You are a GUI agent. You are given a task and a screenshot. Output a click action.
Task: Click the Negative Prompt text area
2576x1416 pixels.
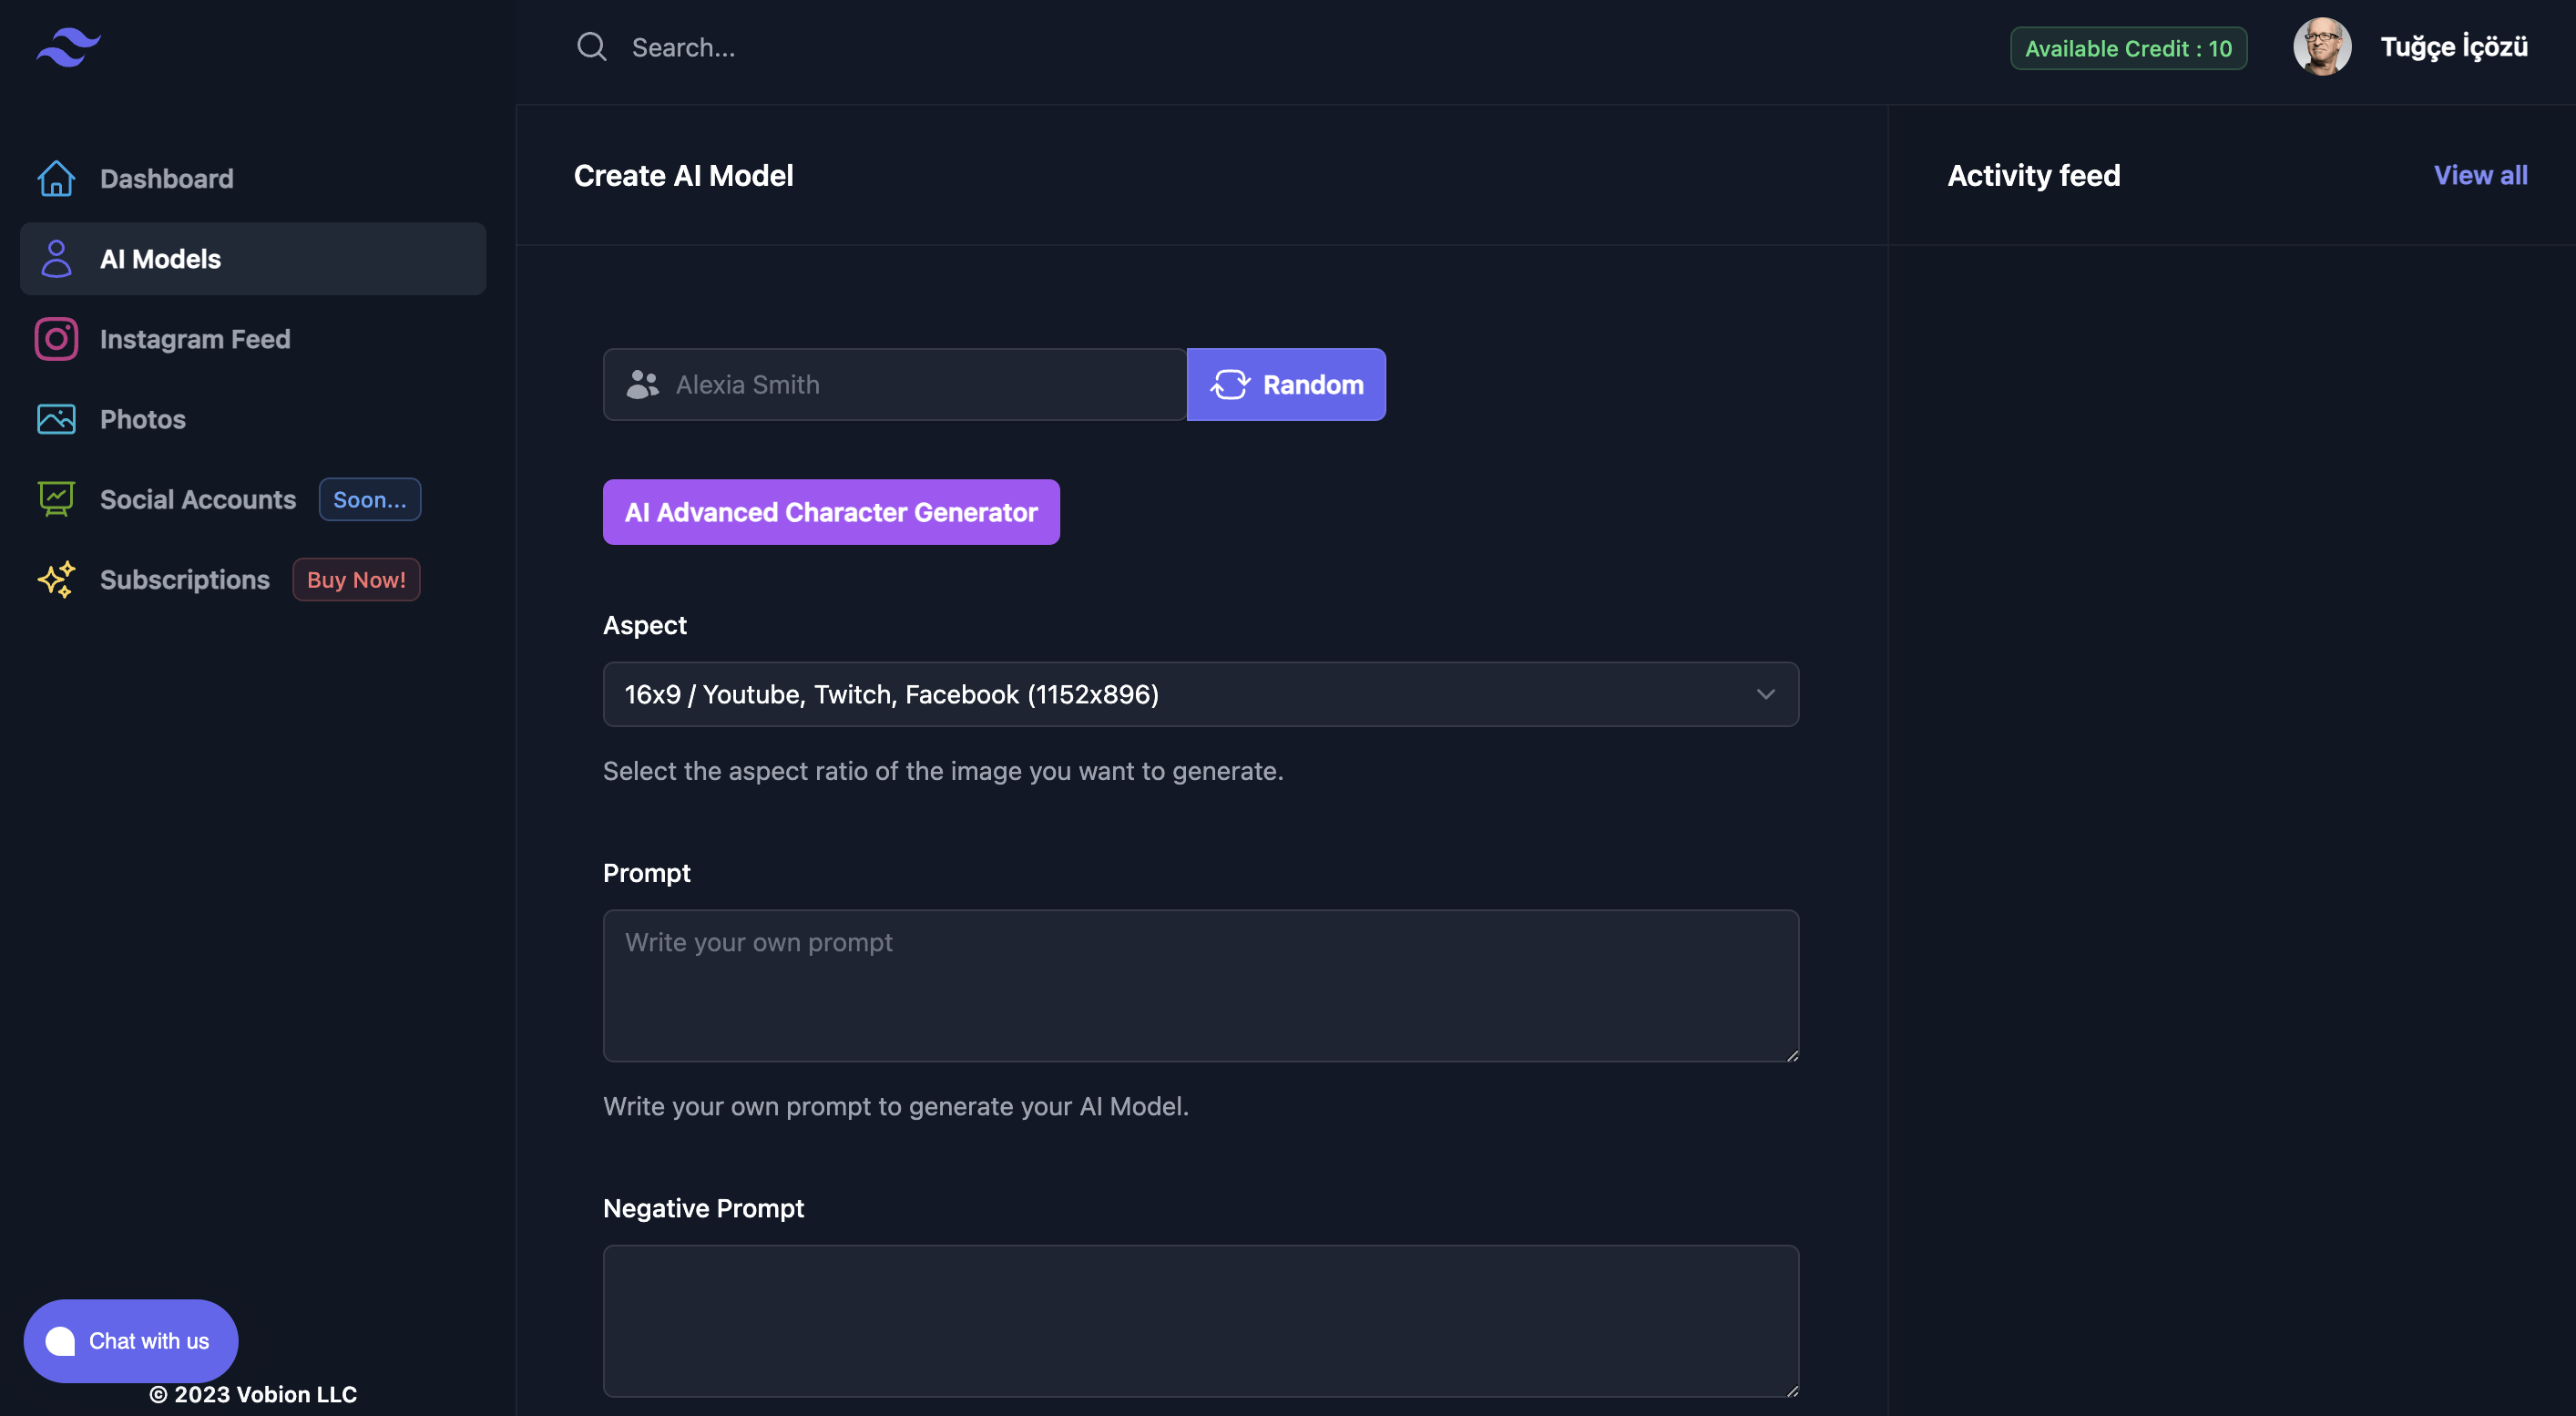(x=1200, y=1320)
